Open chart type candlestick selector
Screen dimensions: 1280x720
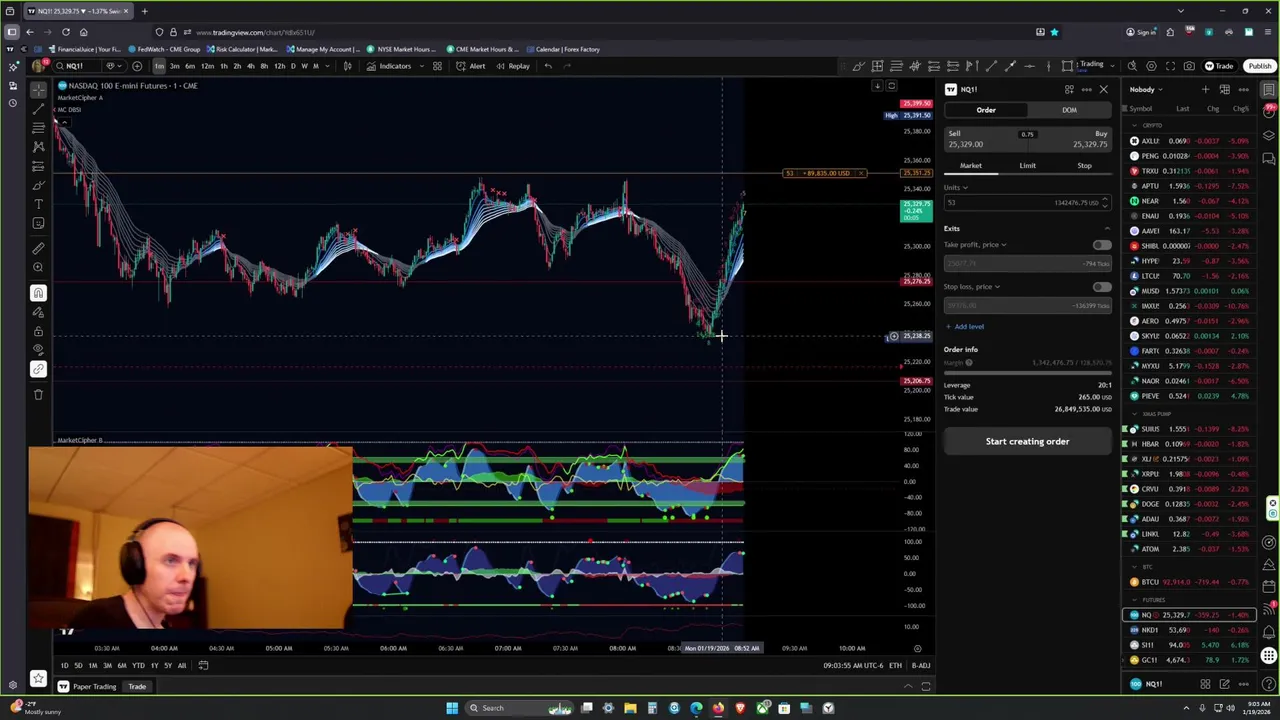(x=347, y=66)
